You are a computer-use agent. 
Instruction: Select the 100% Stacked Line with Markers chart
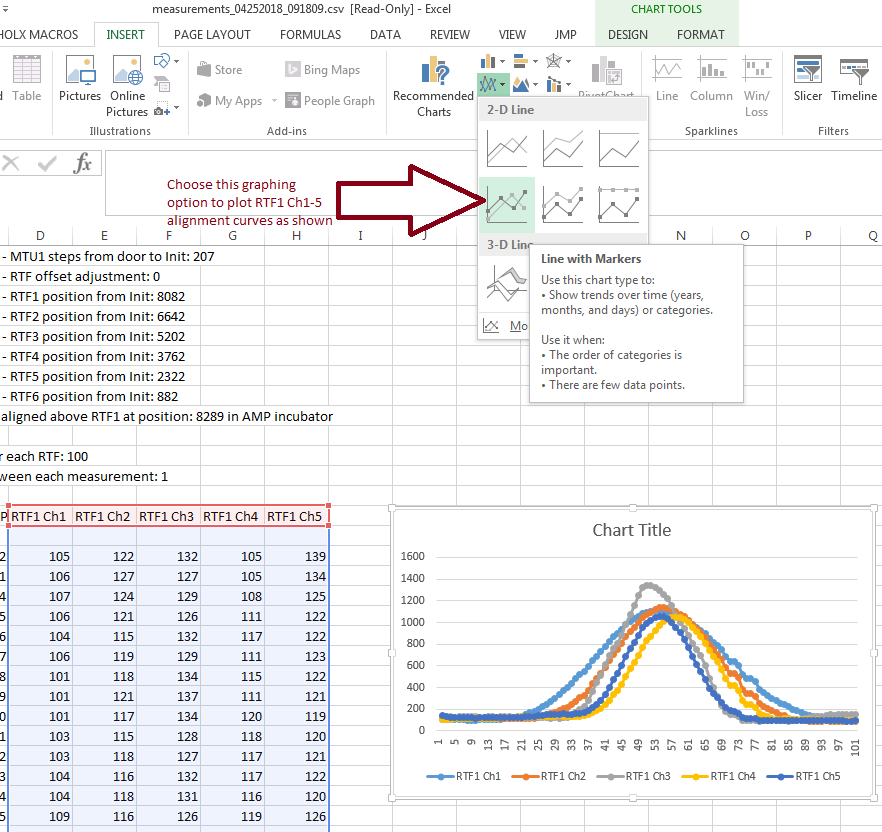click(x=618, y=204)
